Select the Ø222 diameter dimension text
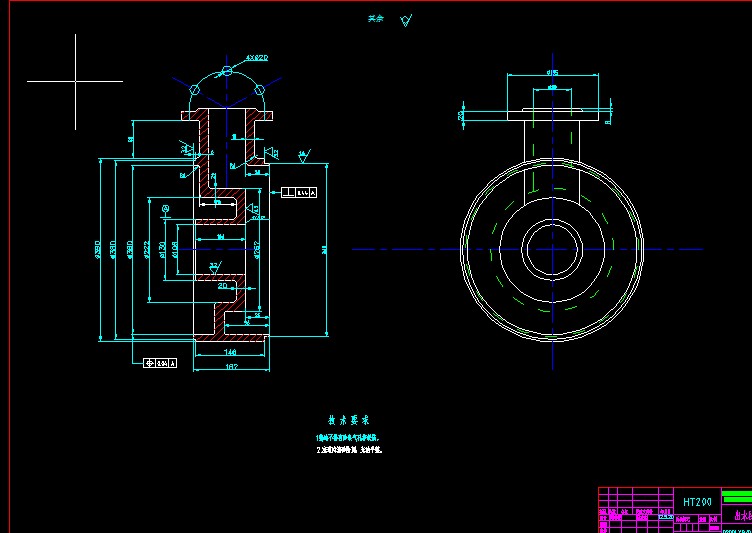Screen dimensions: 752x533 coord(146,249)
